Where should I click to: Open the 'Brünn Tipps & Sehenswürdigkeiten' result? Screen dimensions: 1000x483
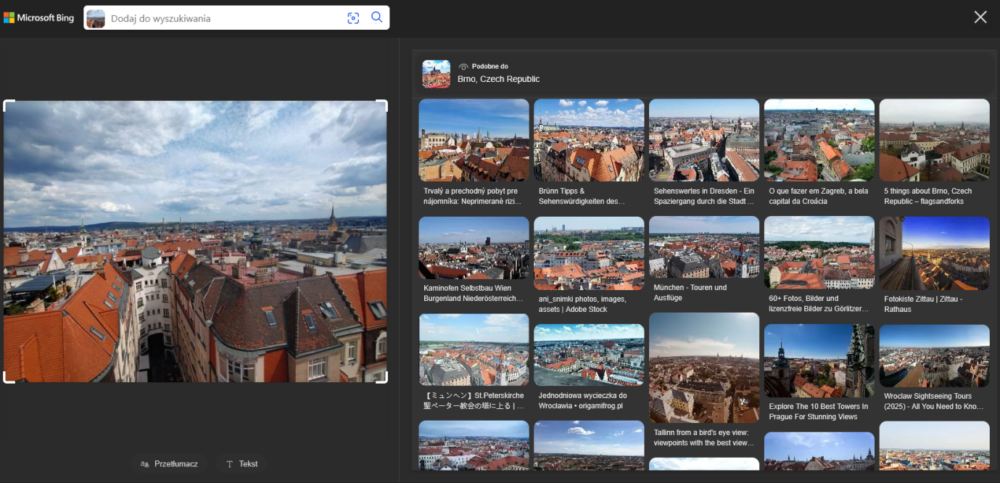pyautogui.click(x=589, y=140)
